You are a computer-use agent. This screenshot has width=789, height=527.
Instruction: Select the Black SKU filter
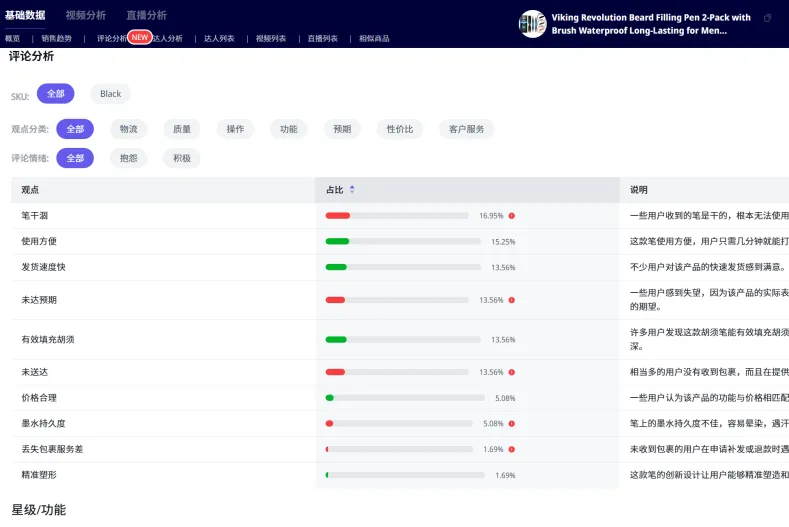[110, 94]
